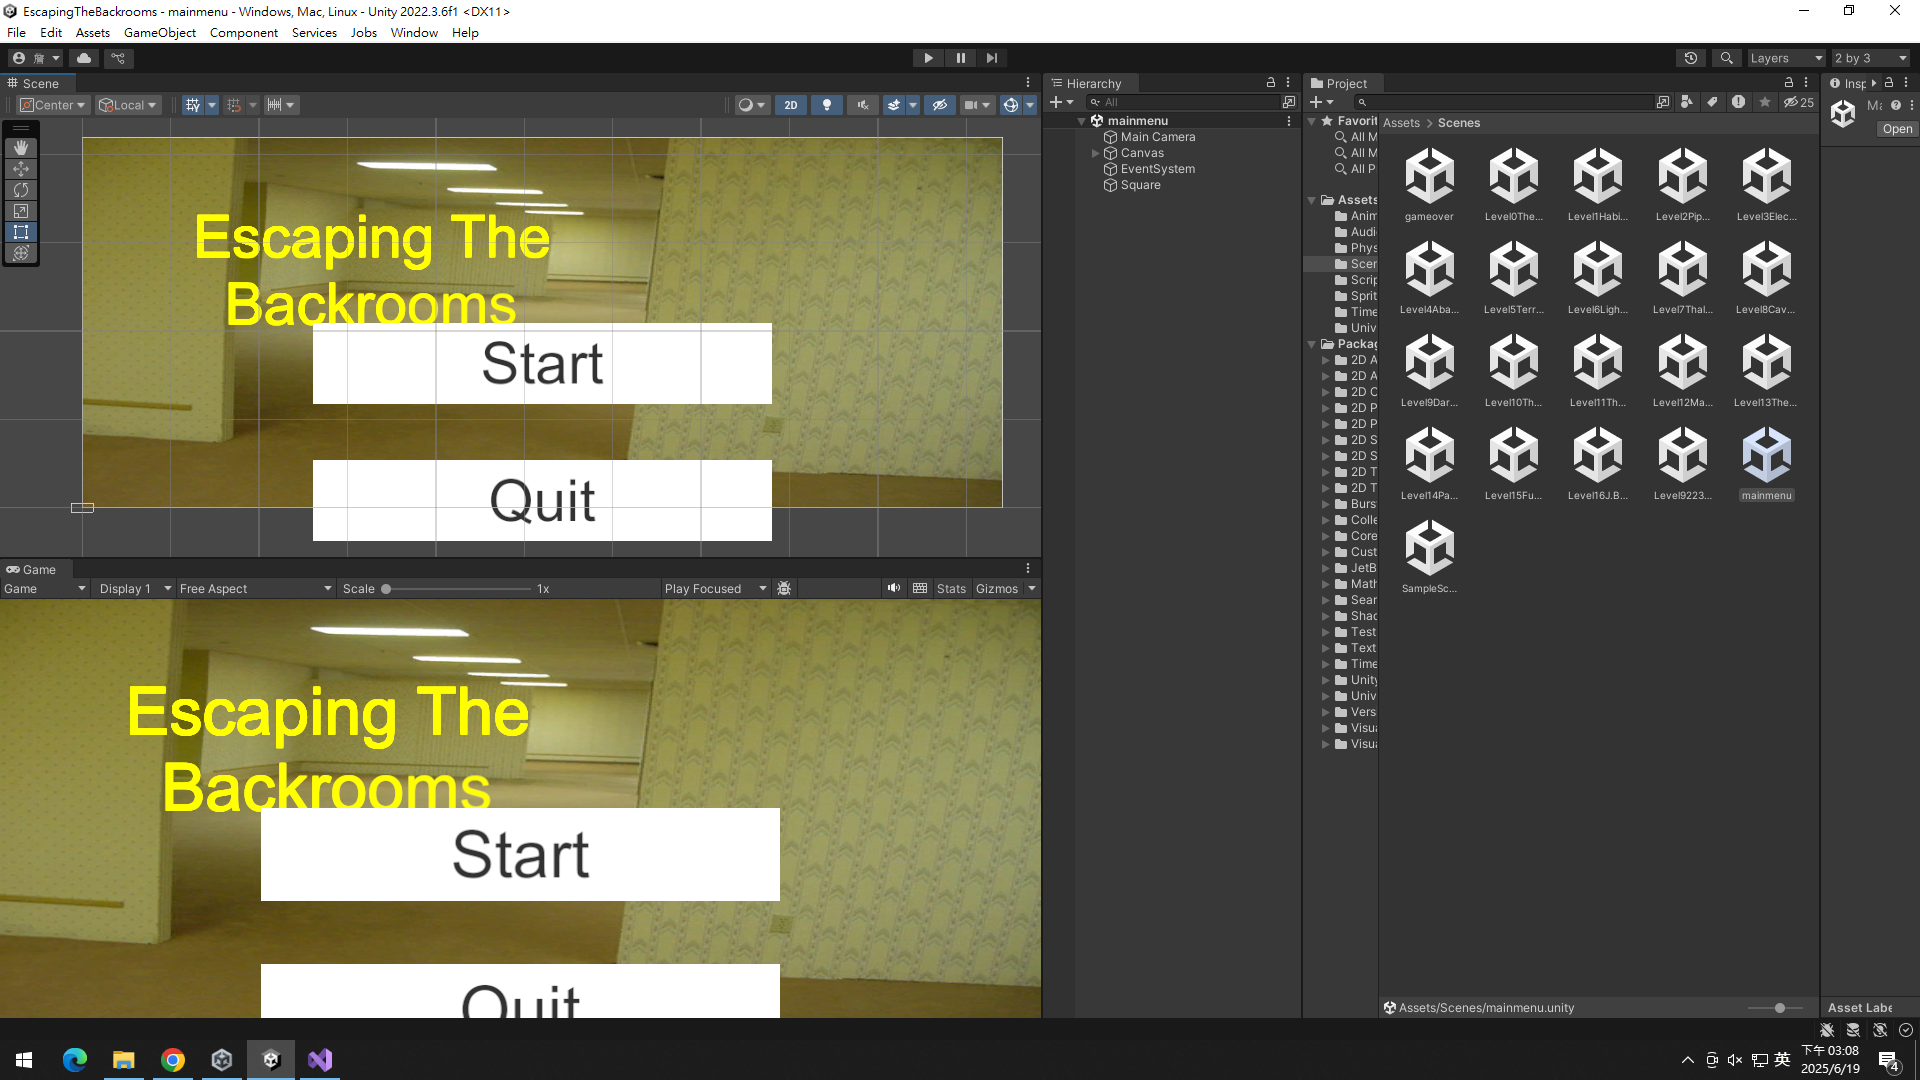Toggle scene audio mute button
Viewport: 1920px width, 1080px height.
click(862, 105)
